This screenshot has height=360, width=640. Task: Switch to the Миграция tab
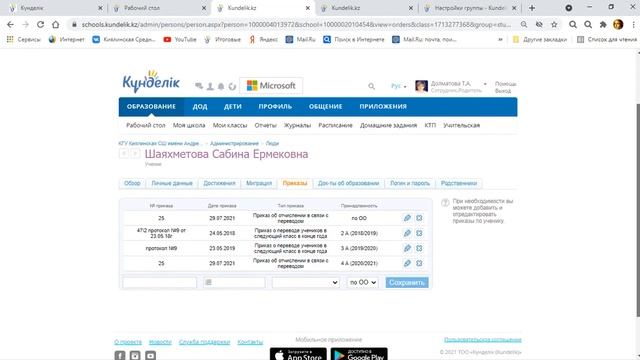[259, 183]
